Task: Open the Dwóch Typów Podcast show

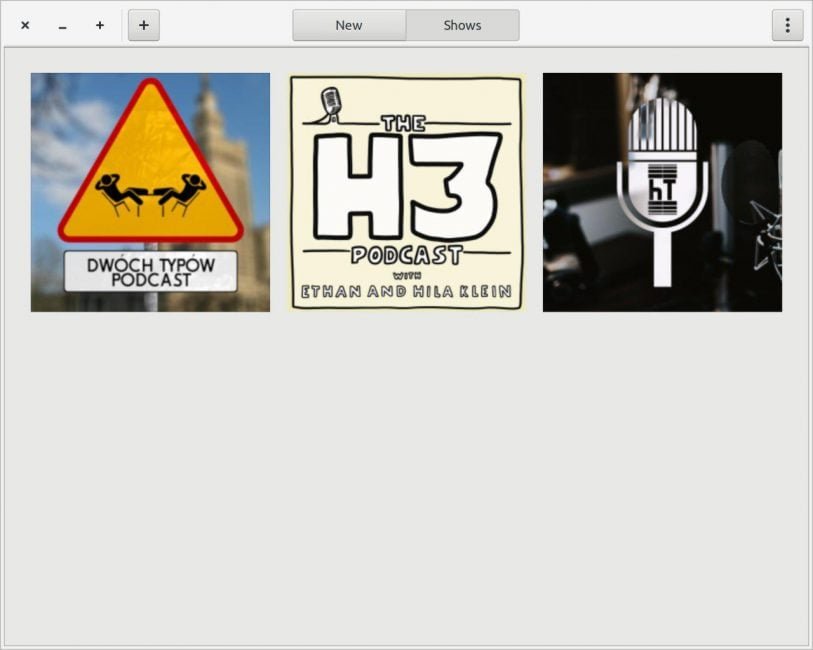Action: point(150,192)
